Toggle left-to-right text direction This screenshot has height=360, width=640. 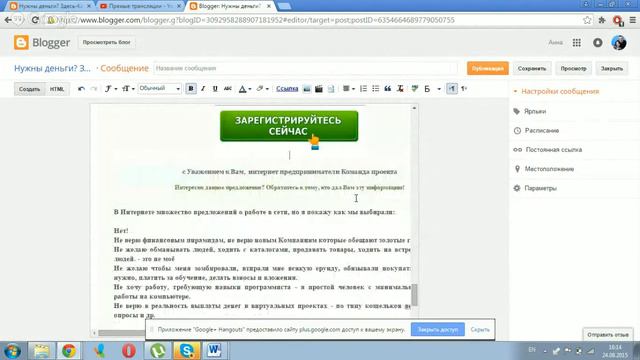pyautogui.click(x=452, y=89)
